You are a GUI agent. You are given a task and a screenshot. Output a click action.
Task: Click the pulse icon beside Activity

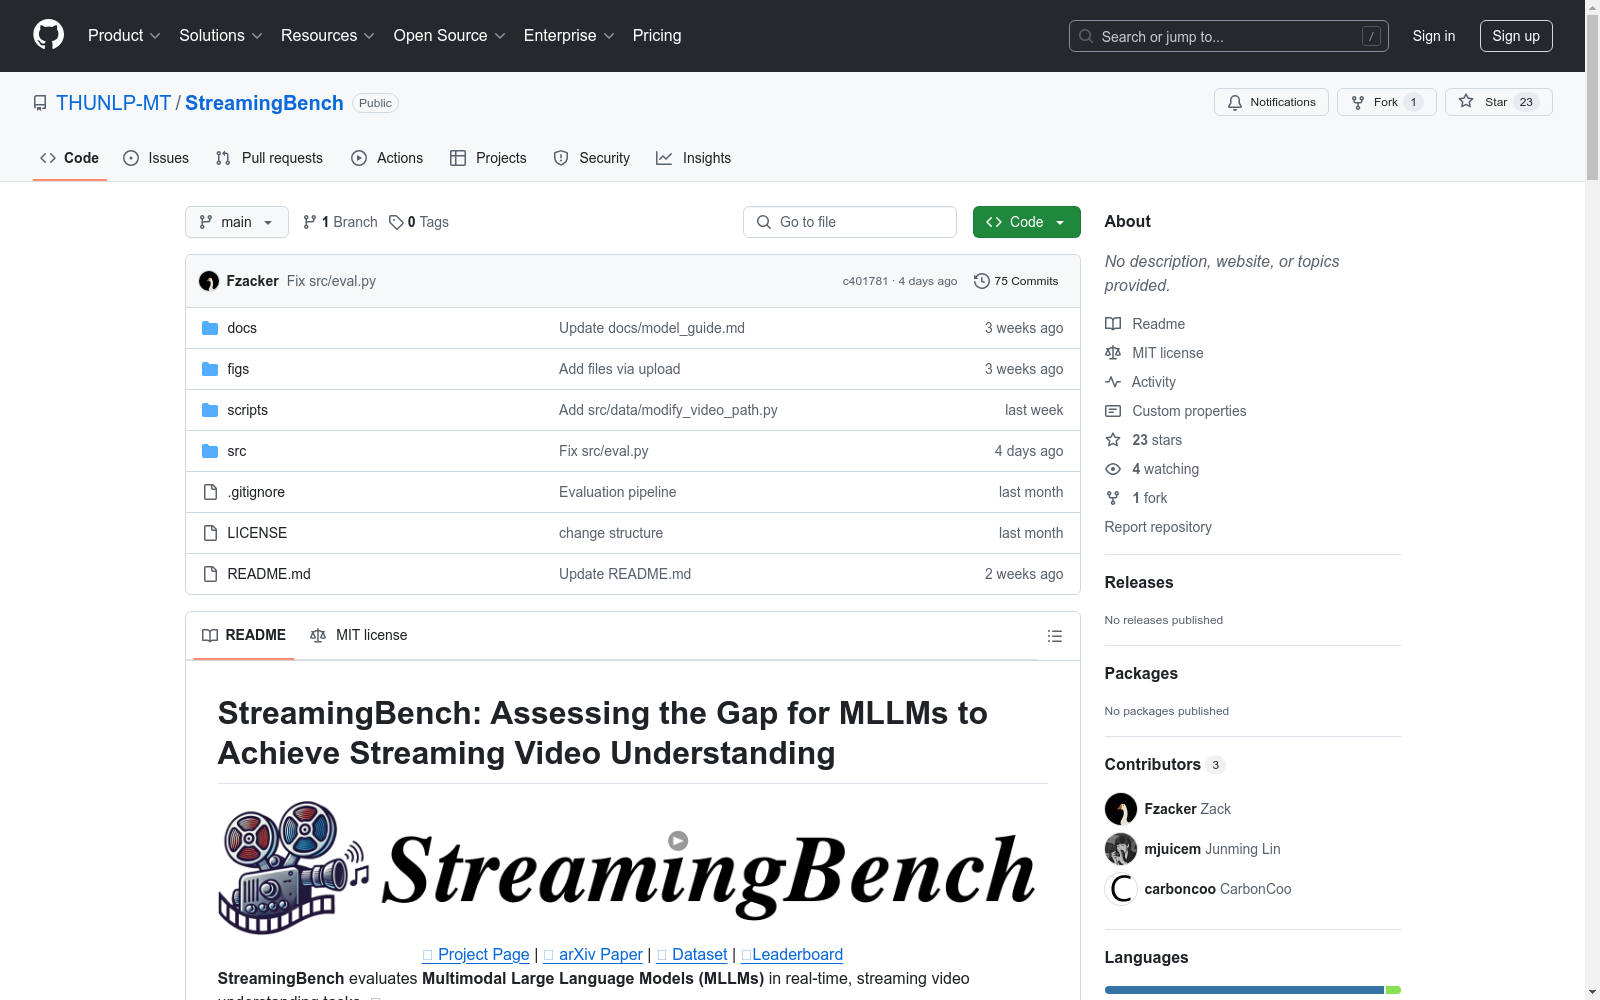pyautogui.click(x=1113, y=382)
